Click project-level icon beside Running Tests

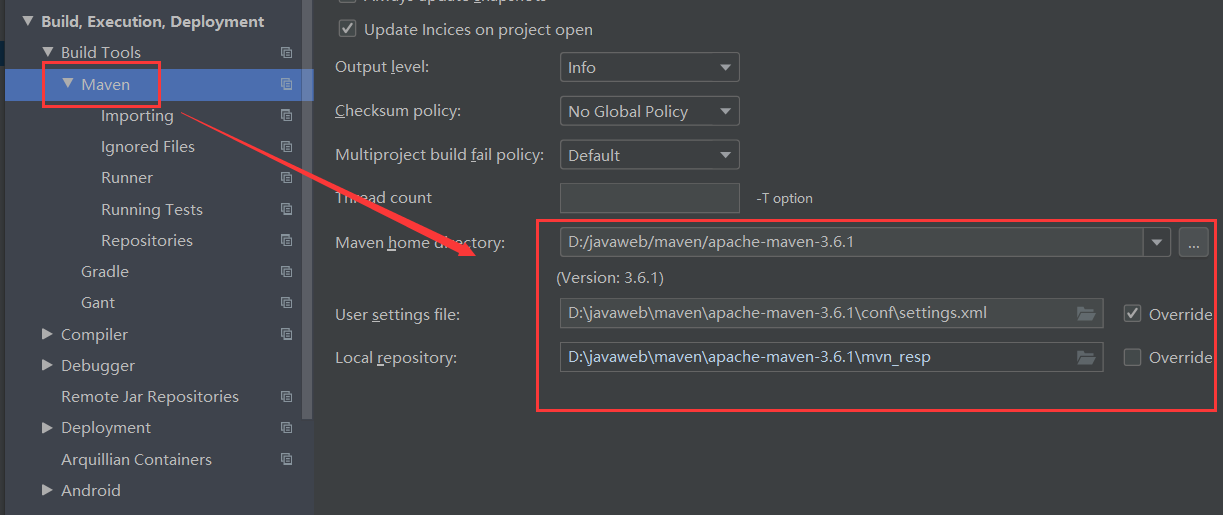pos(287,209)
